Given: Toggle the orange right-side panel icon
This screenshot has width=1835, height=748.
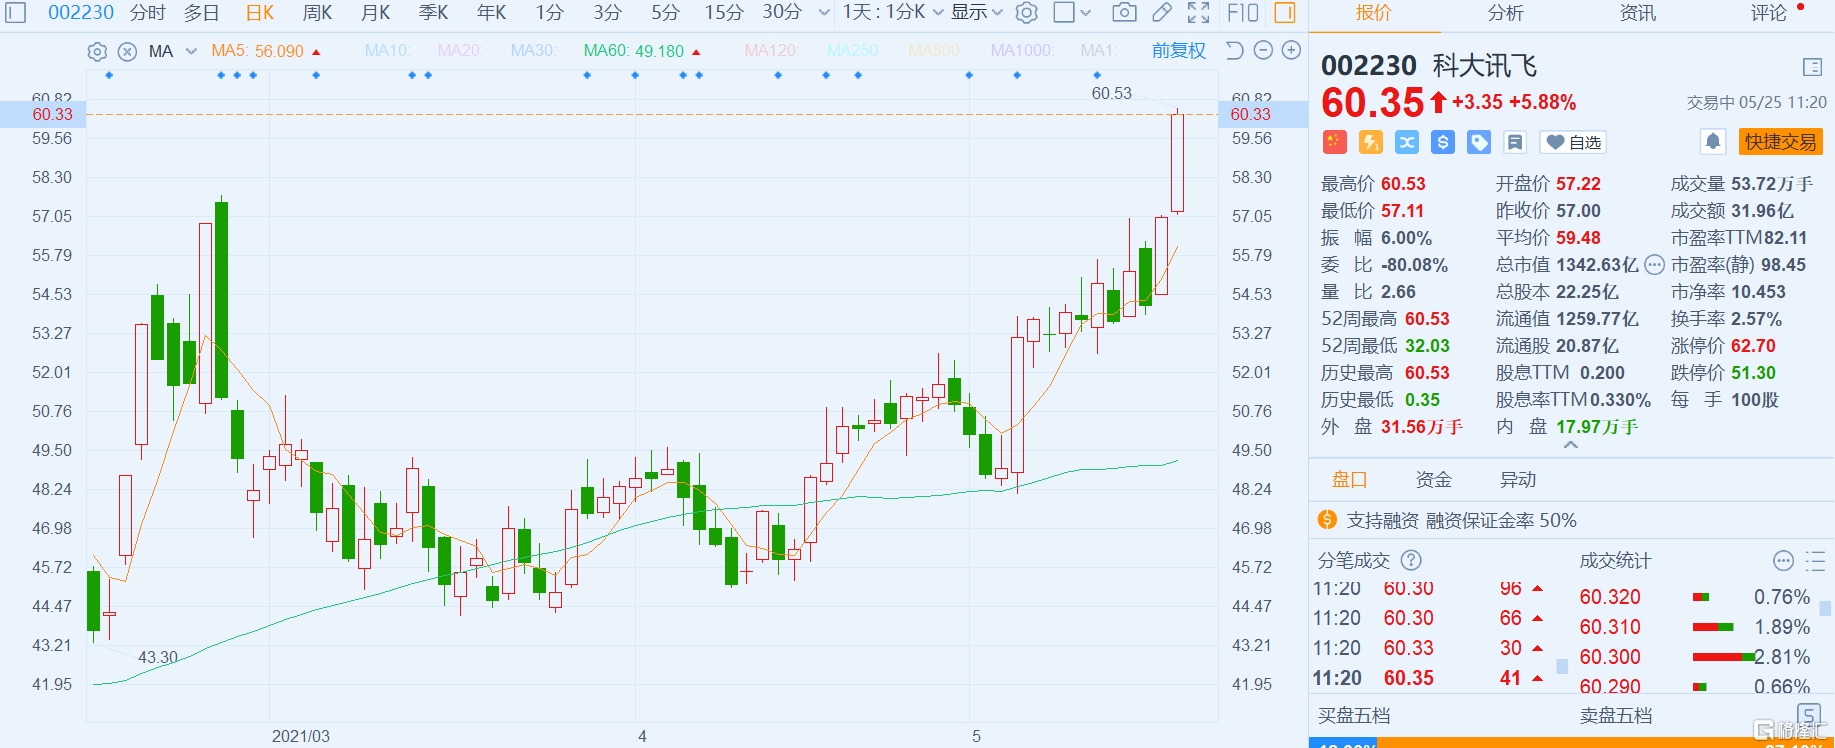Looking at the screenshot, I should click(x=1285, y=13).
